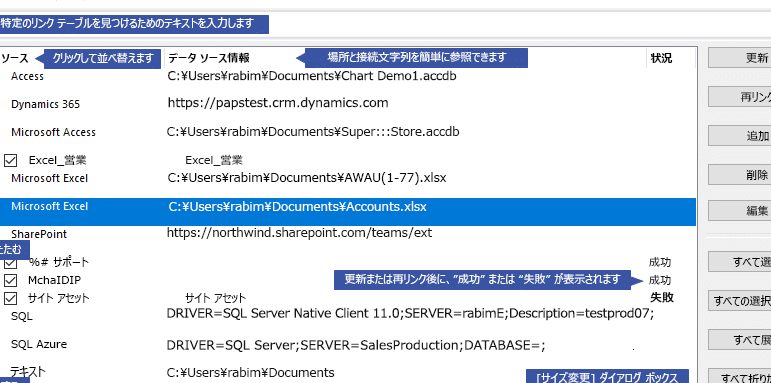Viewport: 771px width, 383px height.
Task: Select the Access data source row
Action: (348, 76)
